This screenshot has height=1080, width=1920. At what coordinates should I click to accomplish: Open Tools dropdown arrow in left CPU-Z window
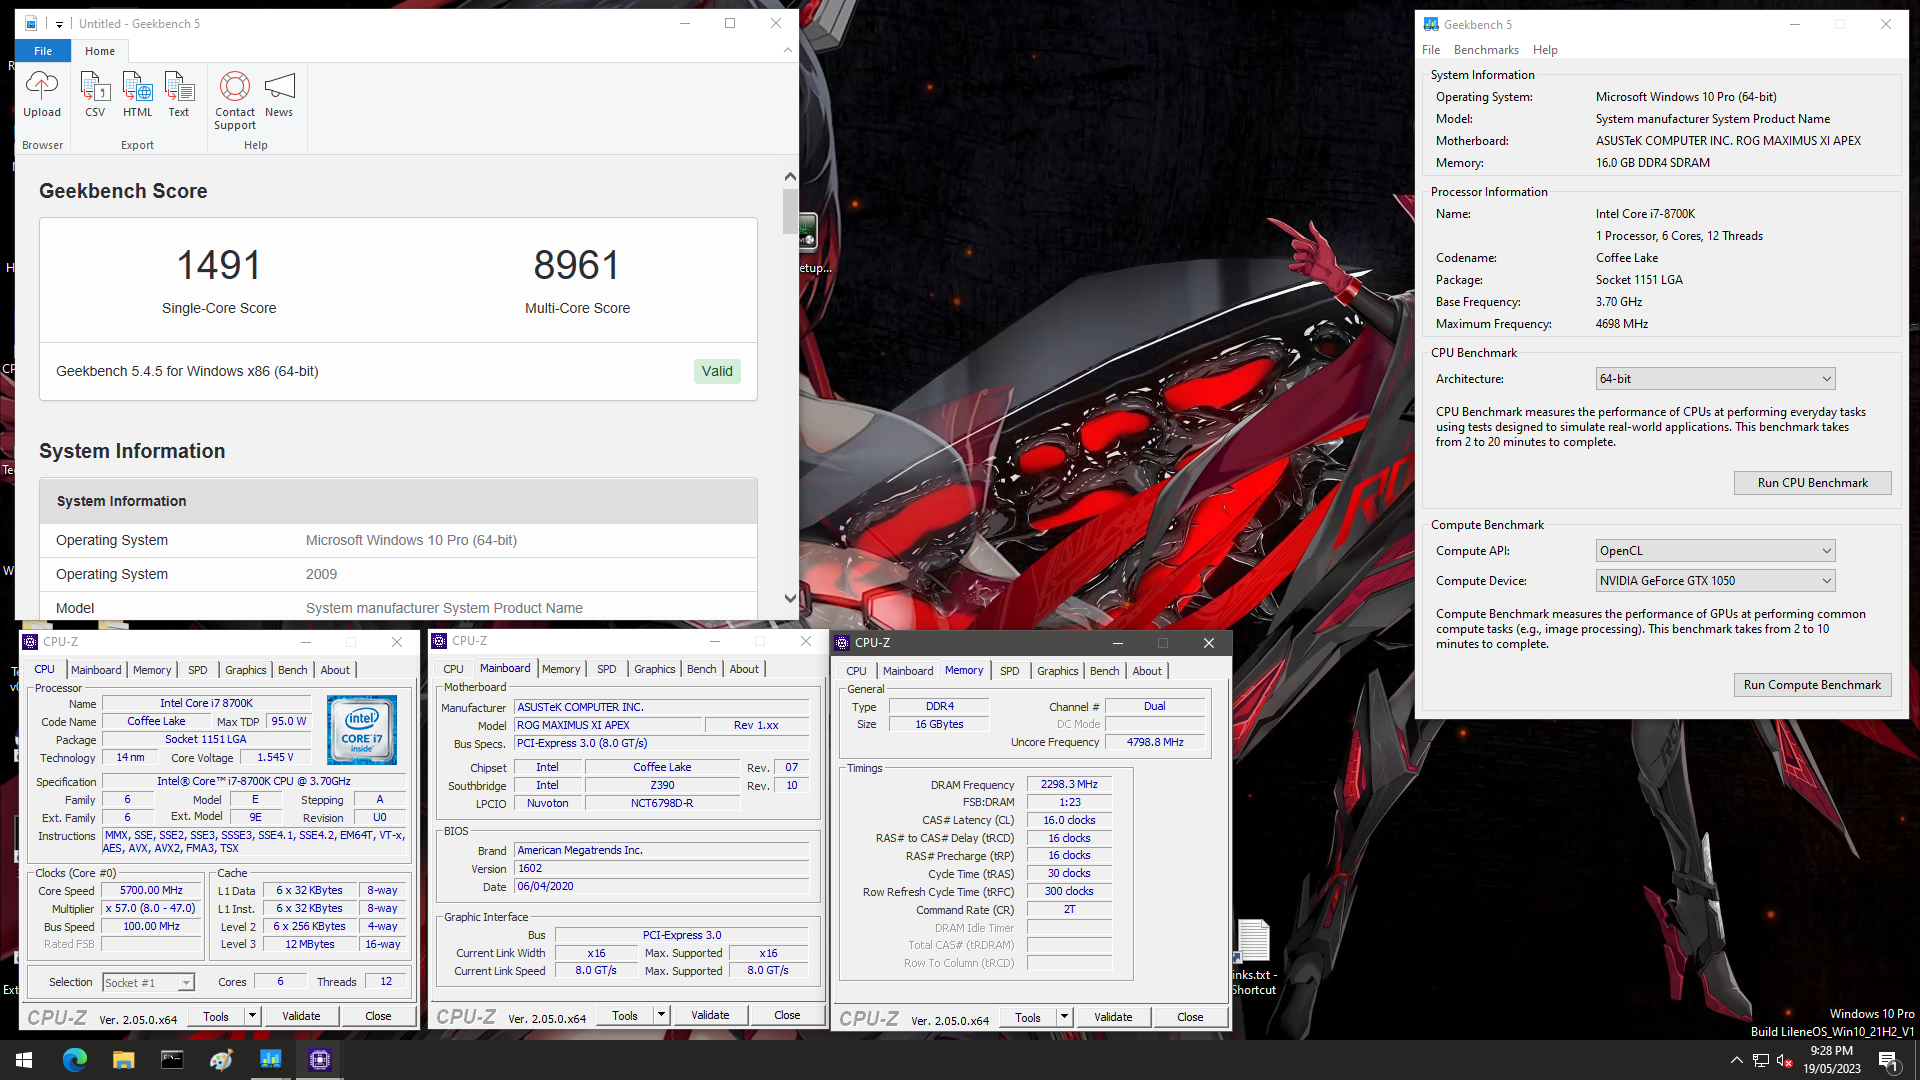[252, 1016]
